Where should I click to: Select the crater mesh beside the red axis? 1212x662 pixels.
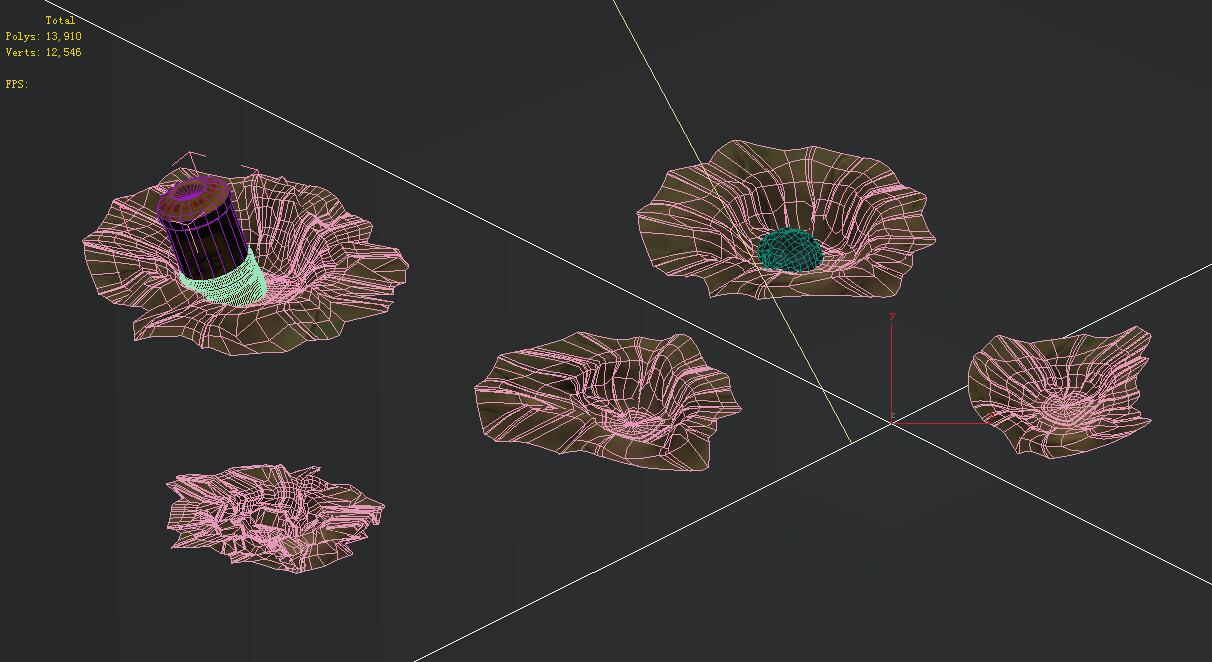(1060, 392)
